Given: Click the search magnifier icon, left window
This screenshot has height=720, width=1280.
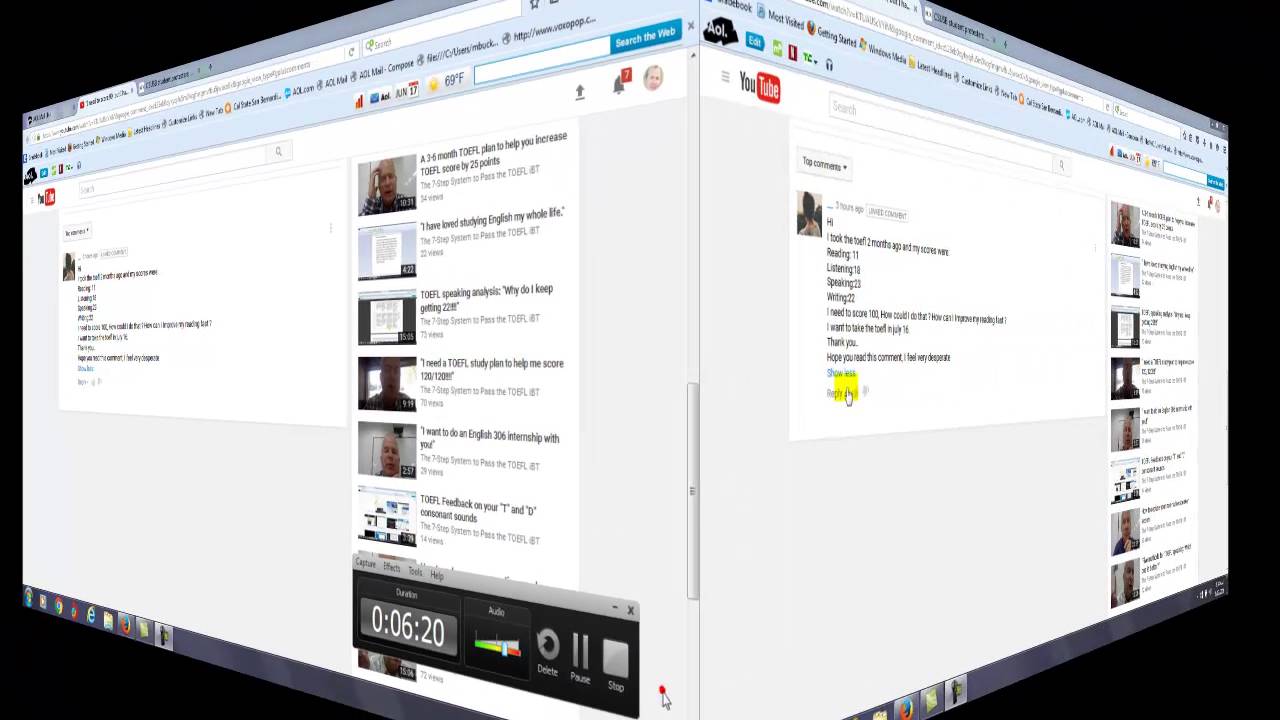Looking at the screenshot, I should [x=279, y=152].
